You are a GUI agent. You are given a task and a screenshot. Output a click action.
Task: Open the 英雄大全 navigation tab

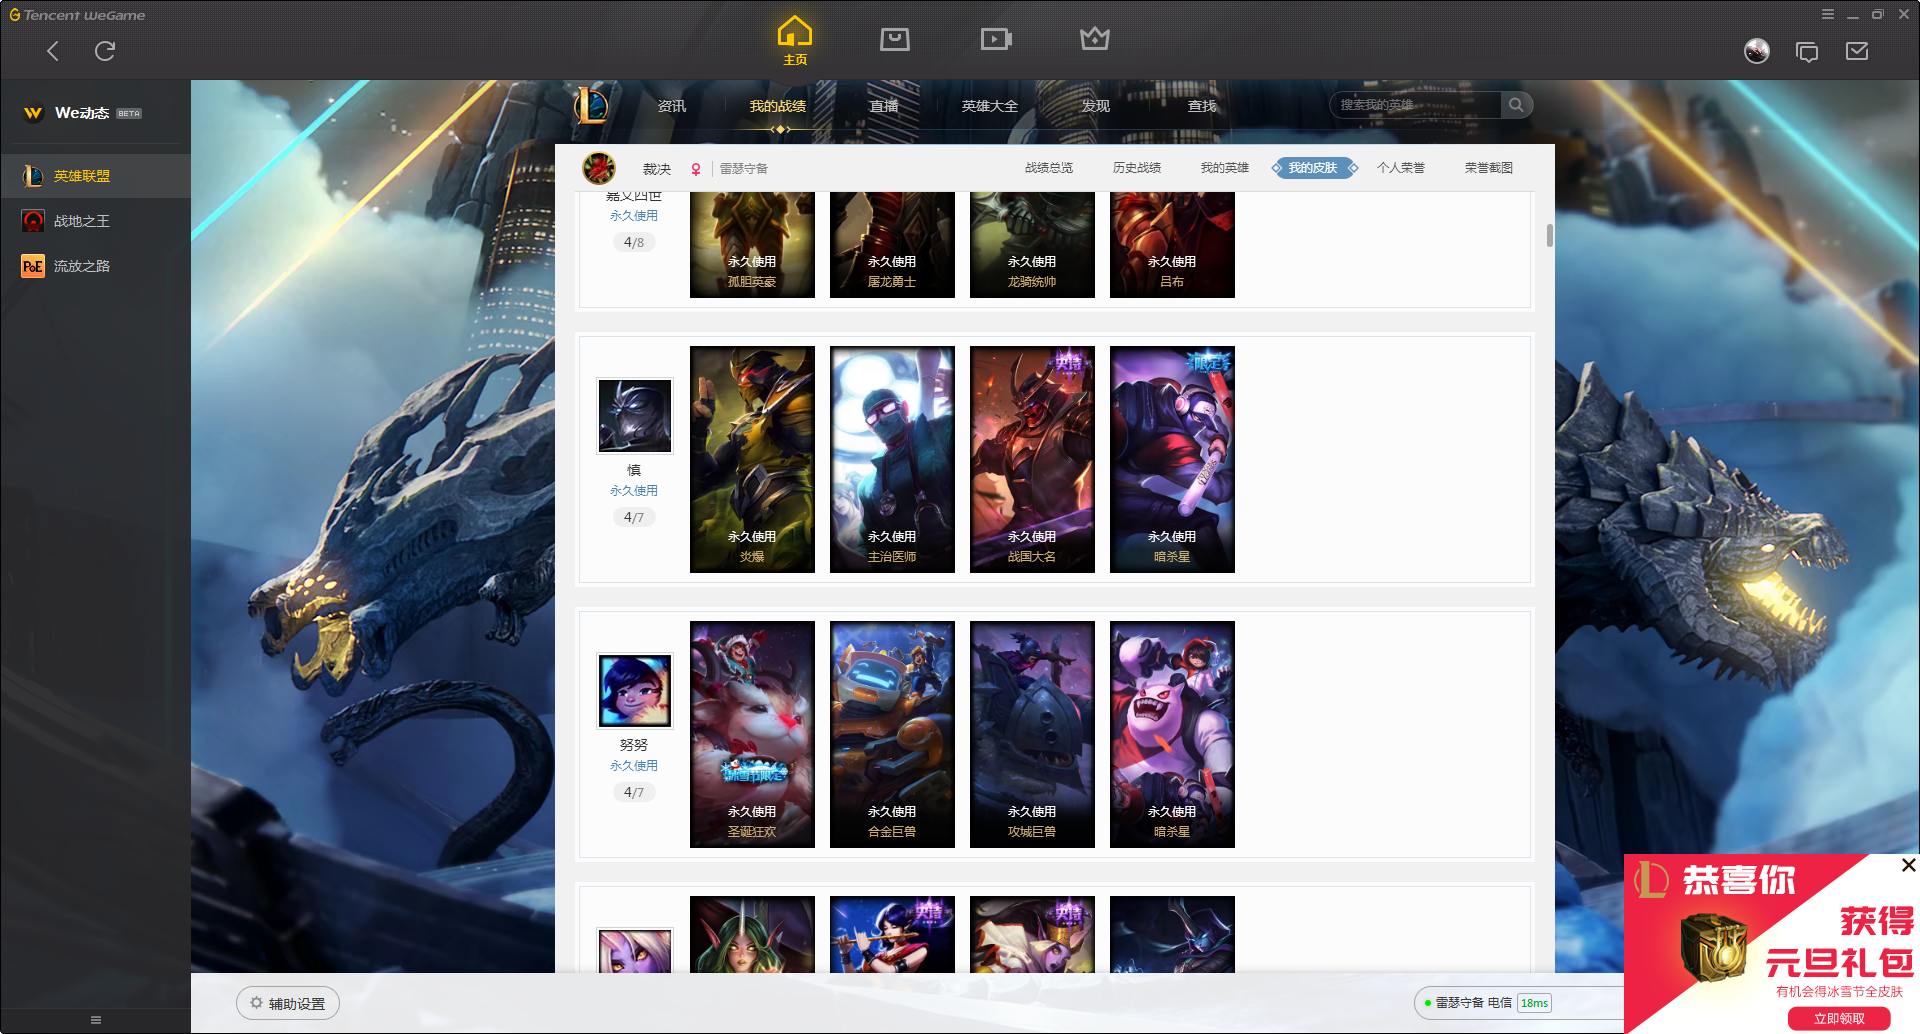[x=990, y=106]
